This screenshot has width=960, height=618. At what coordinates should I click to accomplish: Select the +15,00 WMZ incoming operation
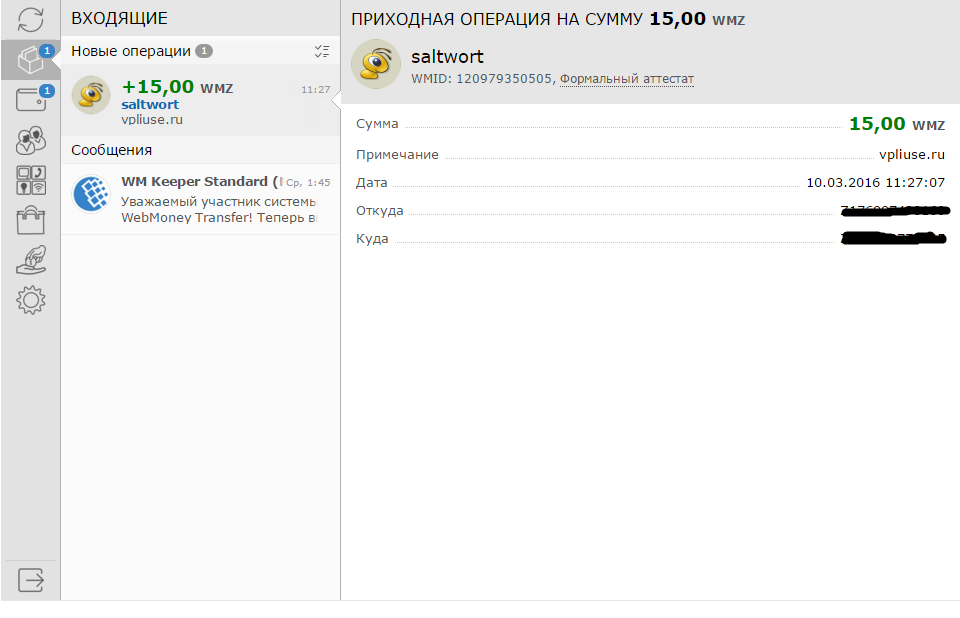(x=200, y=100)
